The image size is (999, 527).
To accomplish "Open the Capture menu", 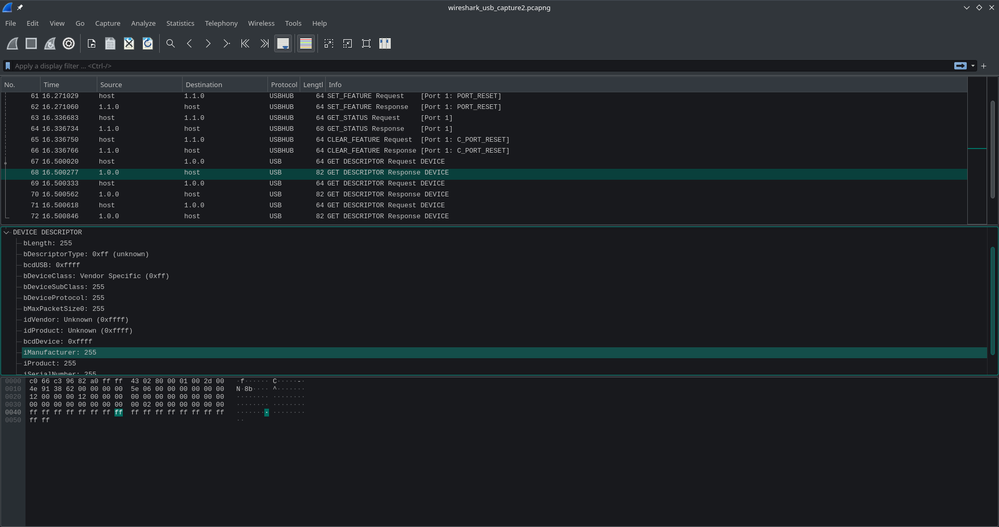I will pyautogui.click(x=108, y=23).
